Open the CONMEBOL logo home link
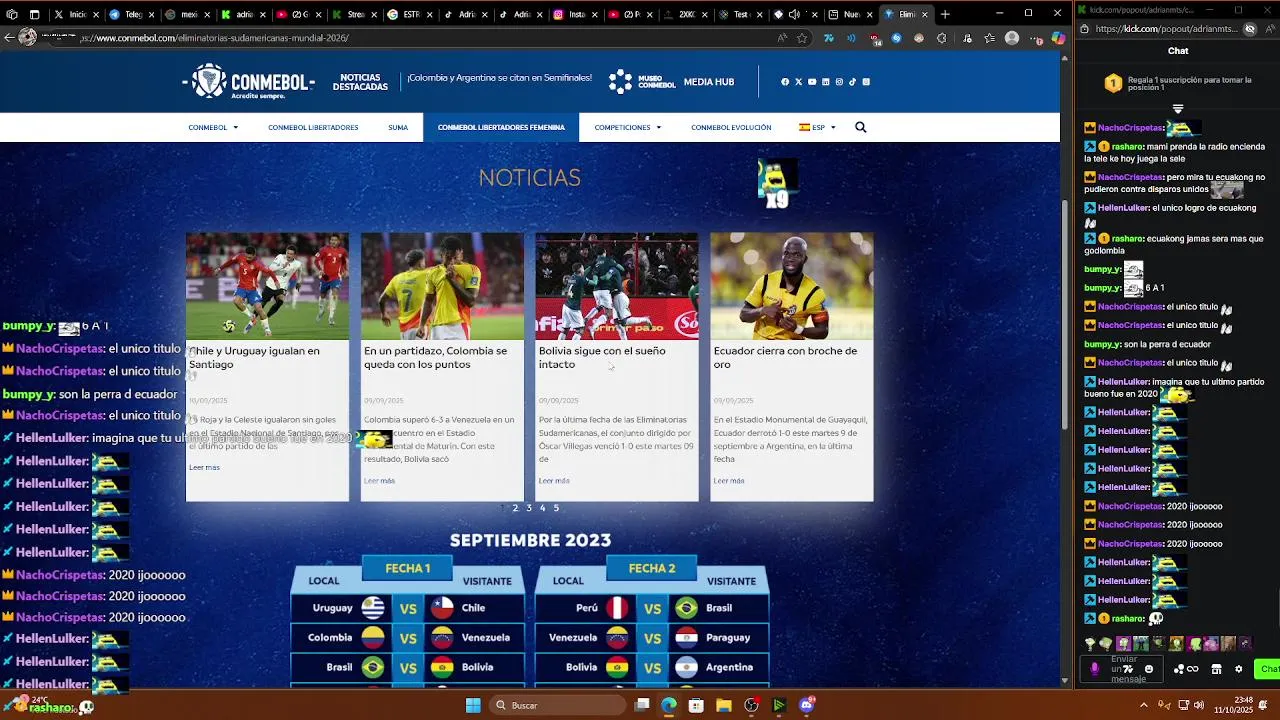1280x720 pixels. [249, 82]
